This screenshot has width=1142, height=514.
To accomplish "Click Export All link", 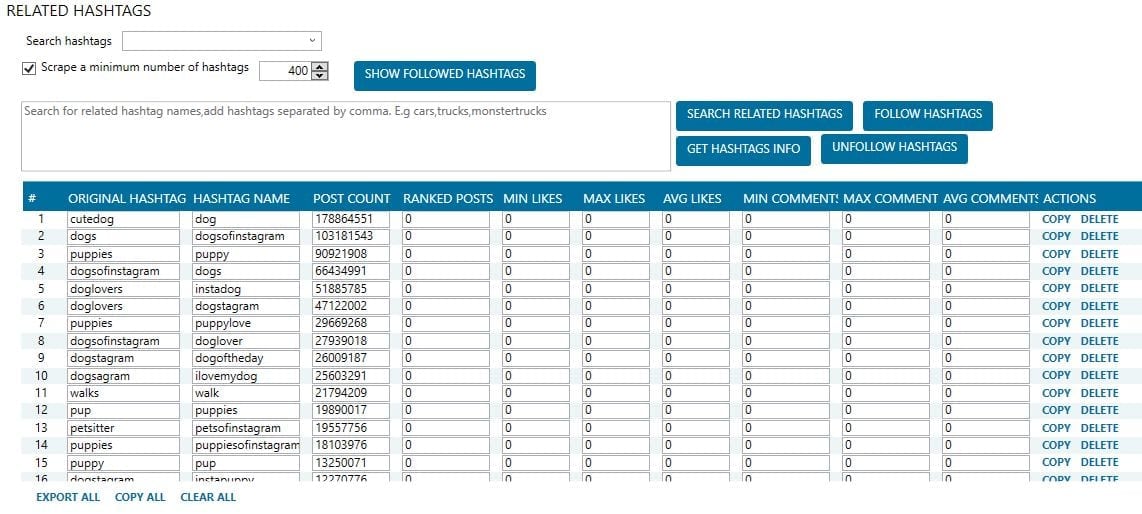I will pyautogui.click(x=68, y=497).
